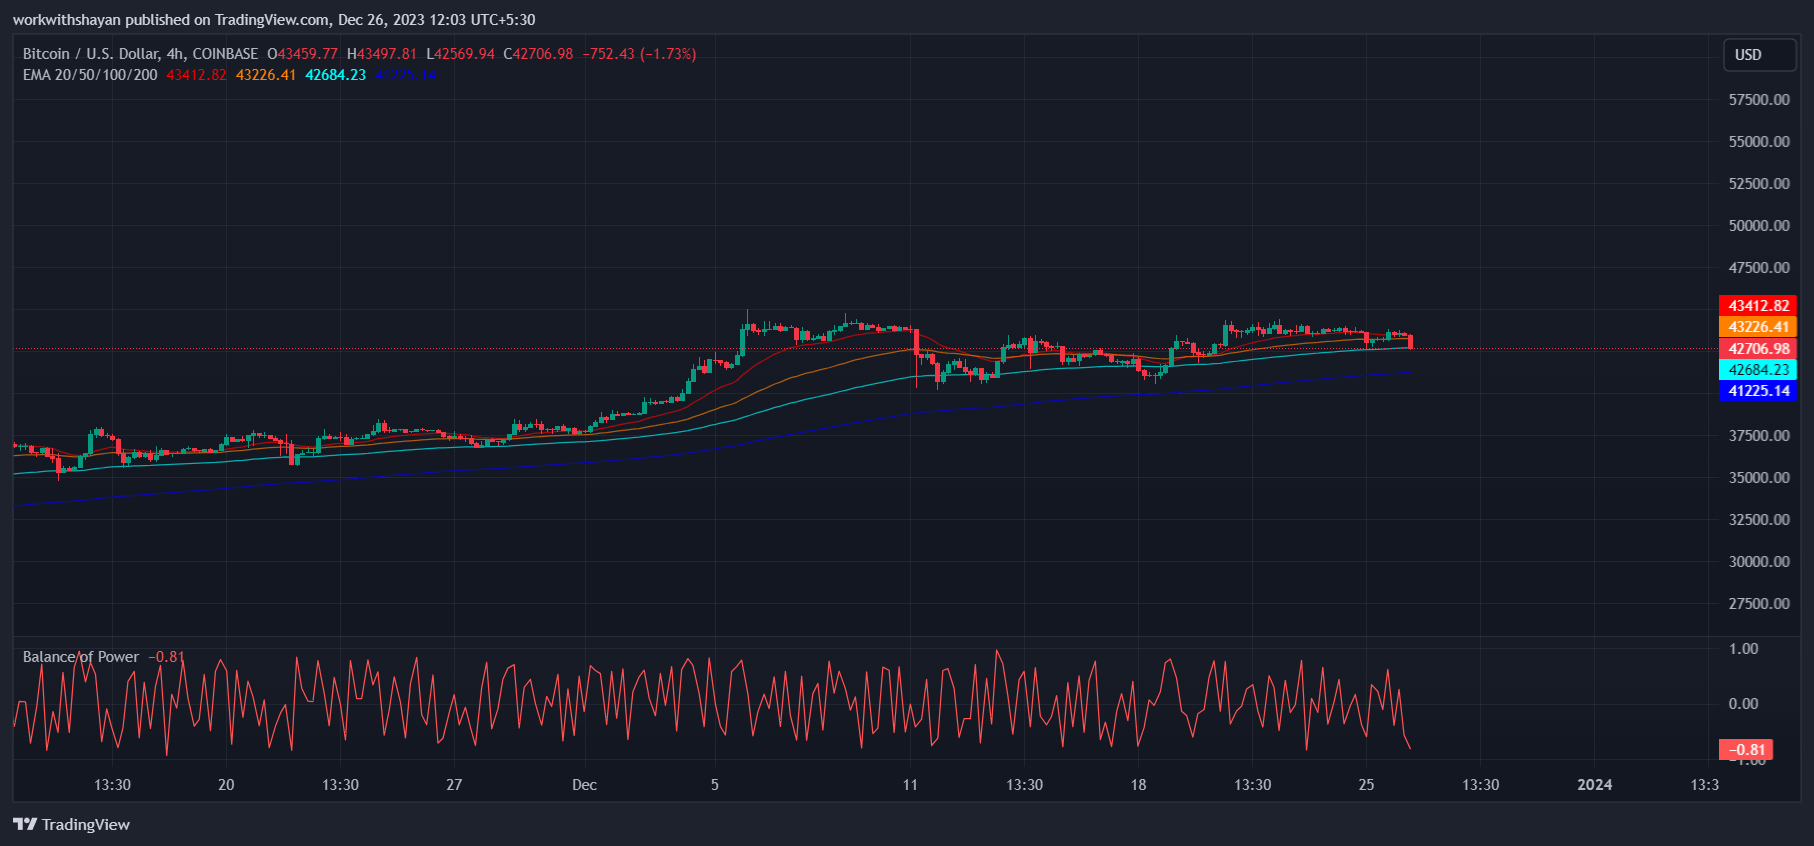Click the 2024 label on time axis
1814x846 pixels.
(x=1595, y=785)
